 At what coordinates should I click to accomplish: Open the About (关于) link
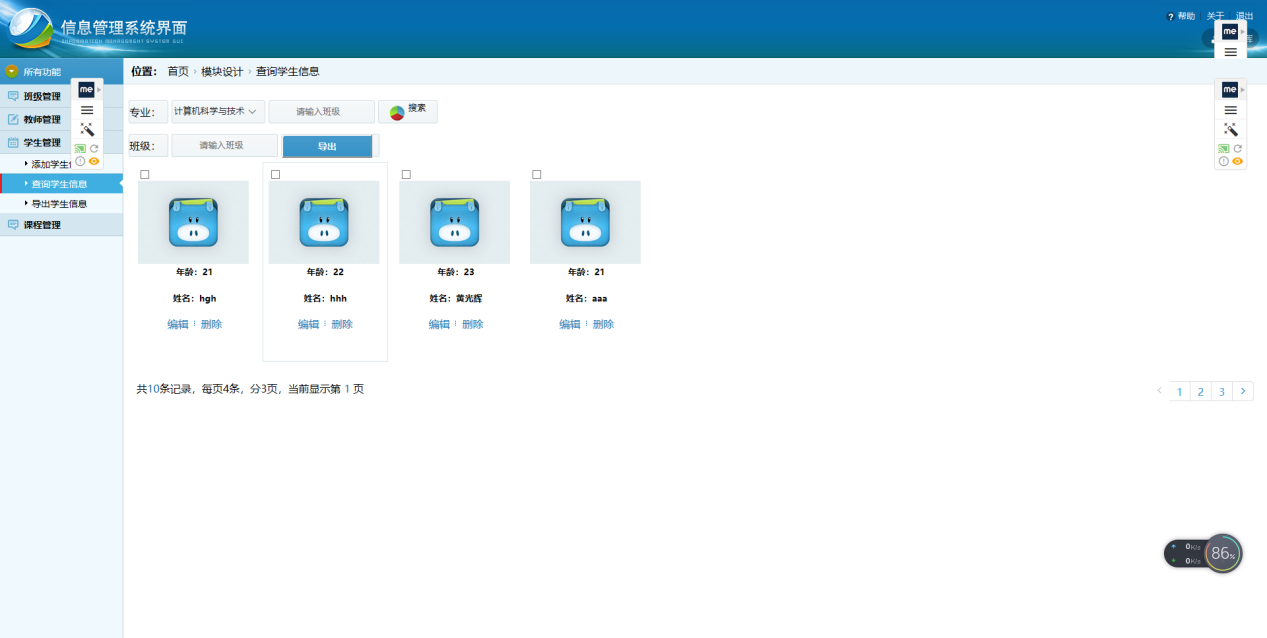pyautogui.click(x=1215, y=16)
